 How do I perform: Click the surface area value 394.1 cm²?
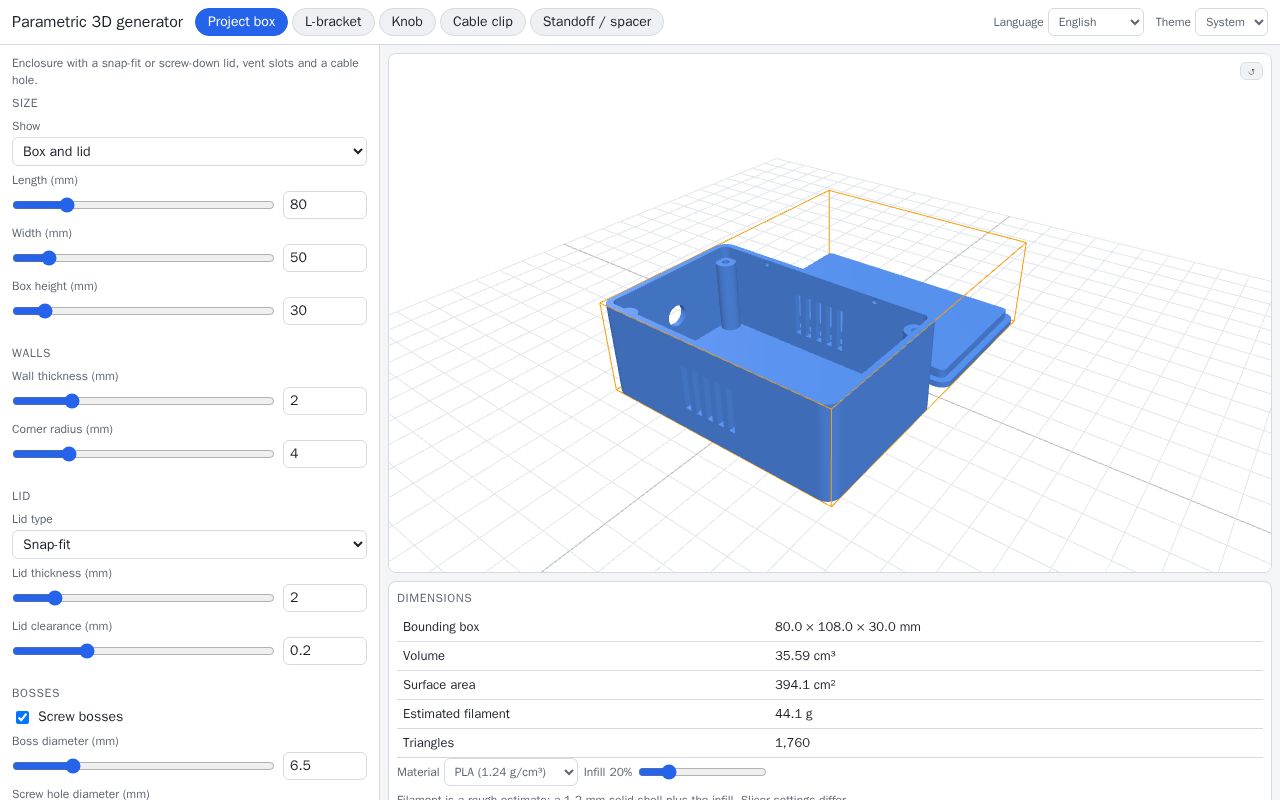coord(805,685)
